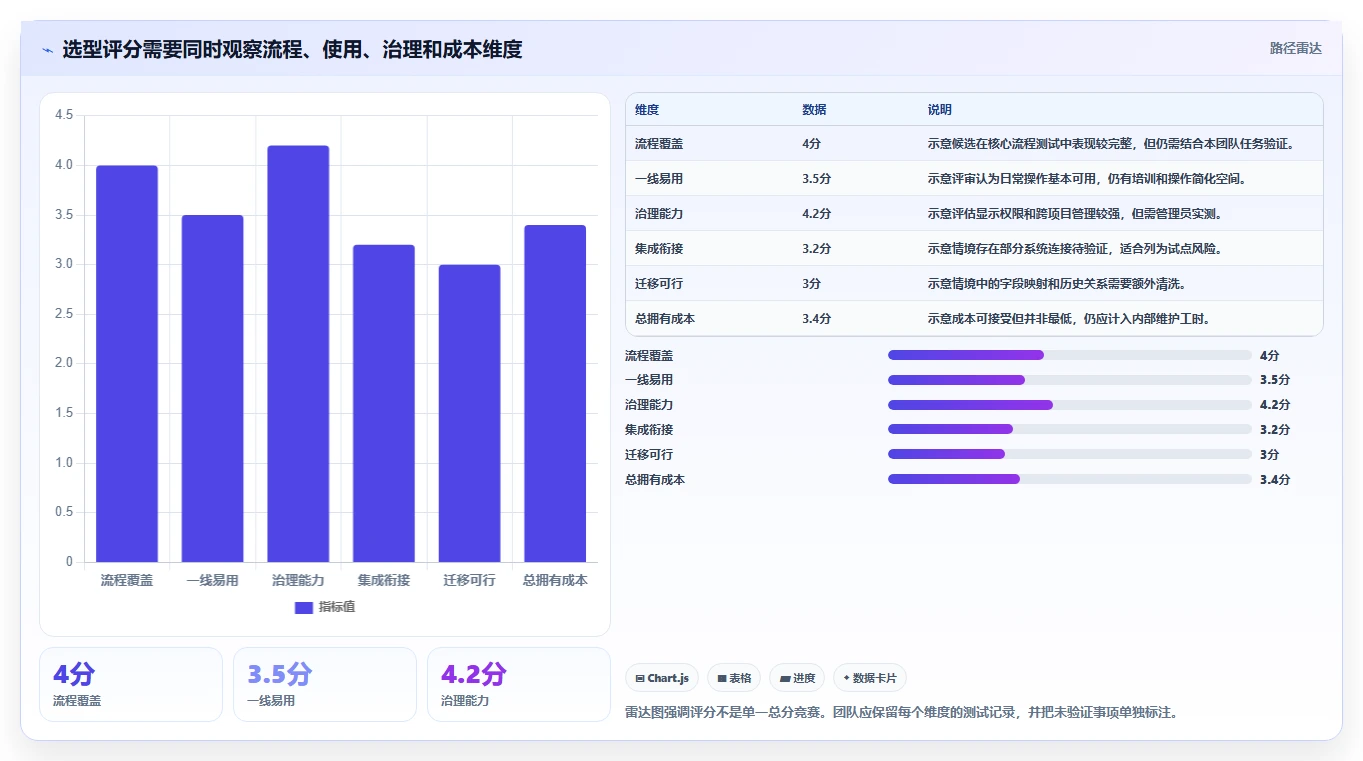
Task: Click the 4分 value in the table
Action: (x=812, y=144)
